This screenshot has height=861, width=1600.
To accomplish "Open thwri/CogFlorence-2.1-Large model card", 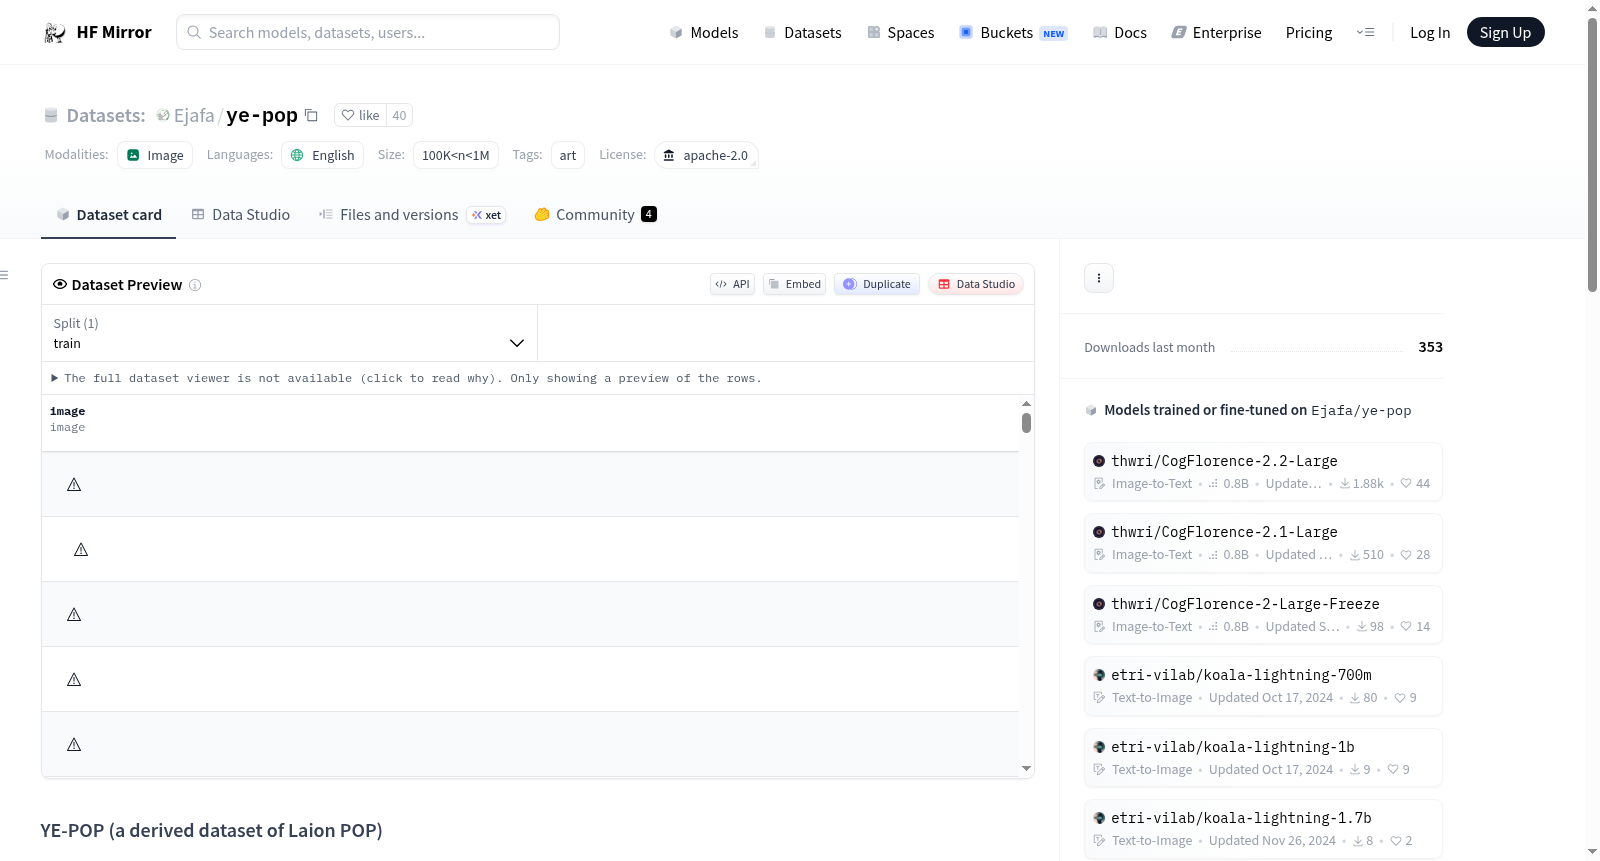I will pyautogui.click(x=1263, y=543).
